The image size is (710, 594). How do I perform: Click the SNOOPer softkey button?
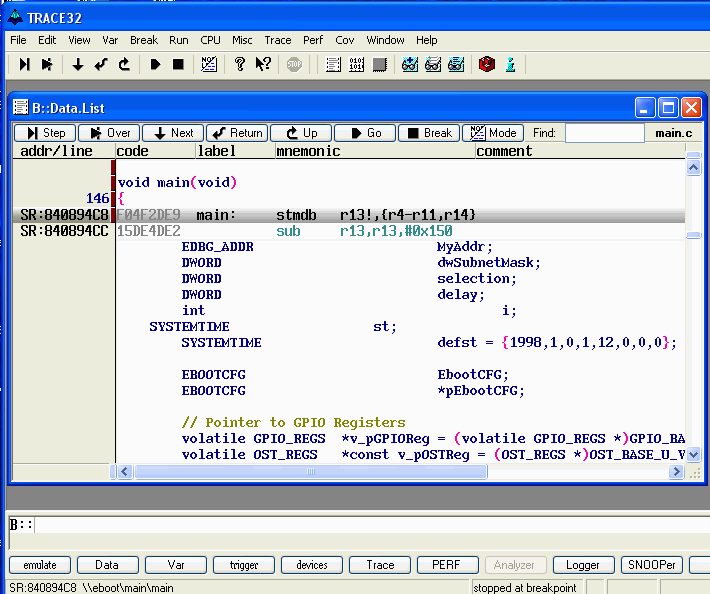(652, 565)
